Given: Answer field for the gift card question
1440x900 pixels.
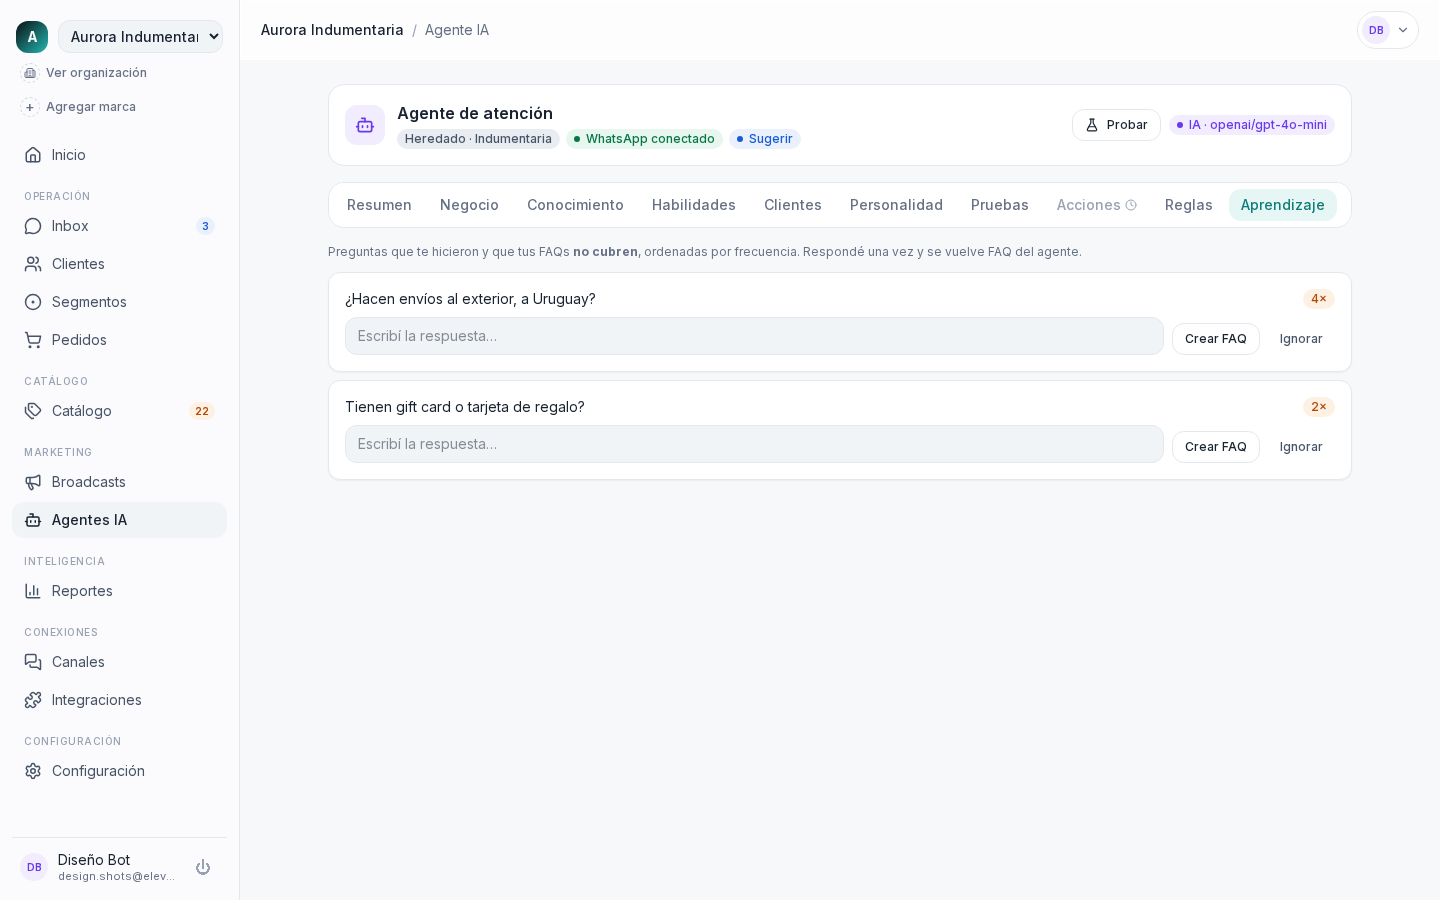Looking at the screenshot, I should tap(754, 444).
